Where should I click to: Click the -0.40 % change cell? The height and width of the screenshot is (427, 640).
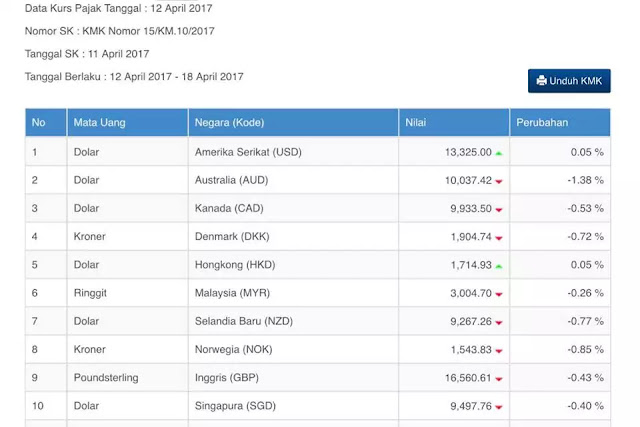click(560, 406)
